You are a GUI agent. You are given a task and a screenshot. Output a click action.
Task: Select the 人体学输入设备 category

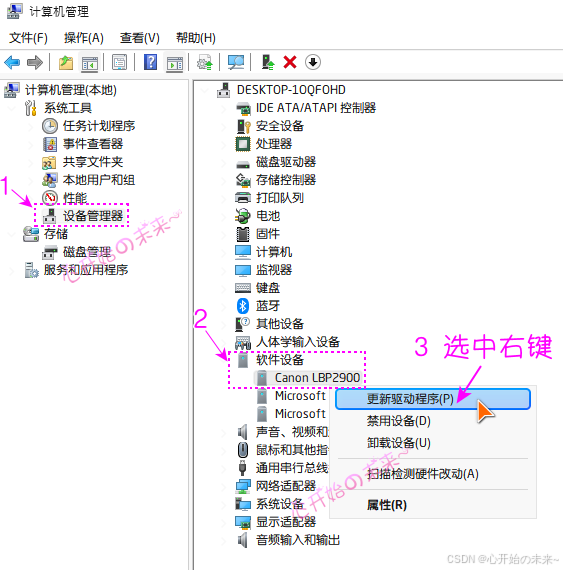coord(298,342)
